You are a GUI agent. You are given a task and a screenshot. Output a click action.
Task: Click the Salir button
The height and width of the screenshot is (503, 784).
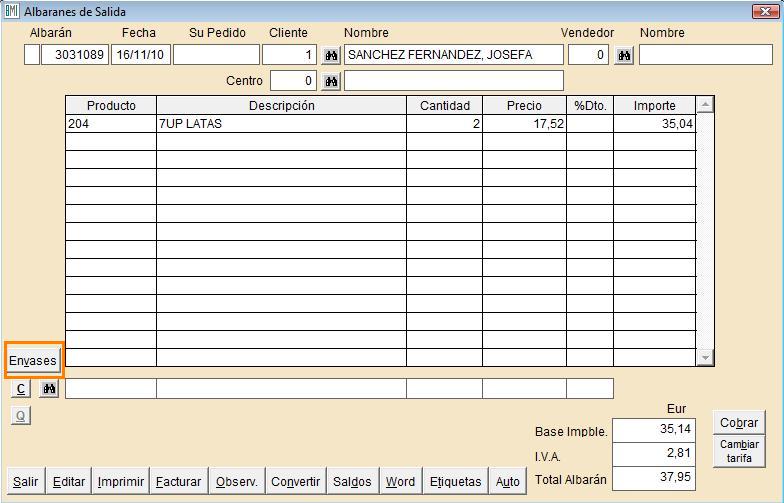coord(26,481)
